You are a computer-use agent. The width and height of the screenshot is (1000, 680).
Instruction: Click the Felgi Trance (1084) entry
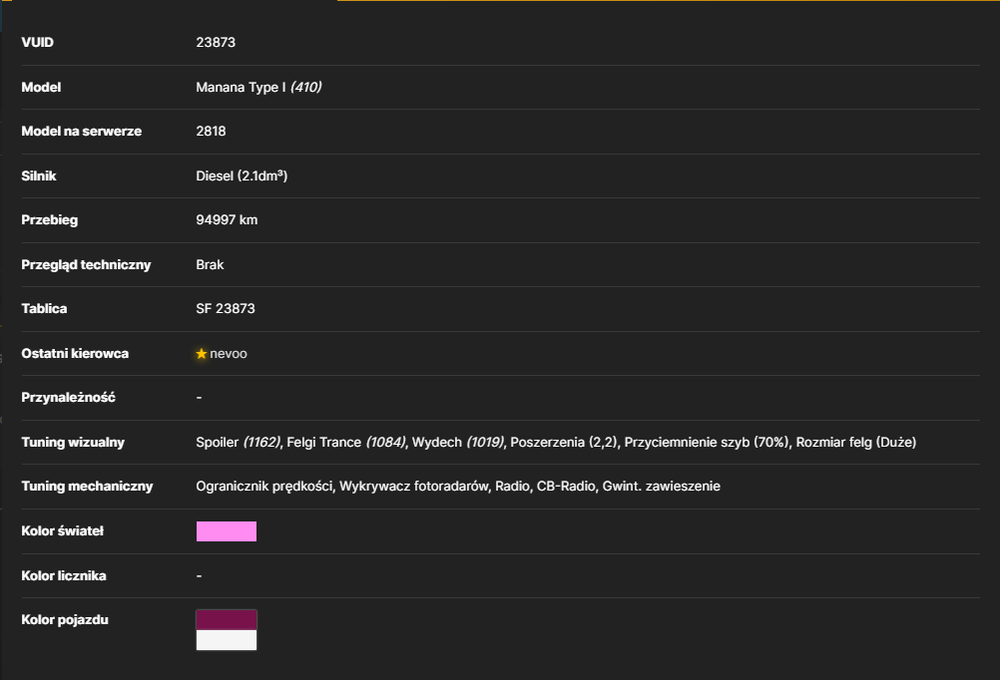(x=346, y=442)
